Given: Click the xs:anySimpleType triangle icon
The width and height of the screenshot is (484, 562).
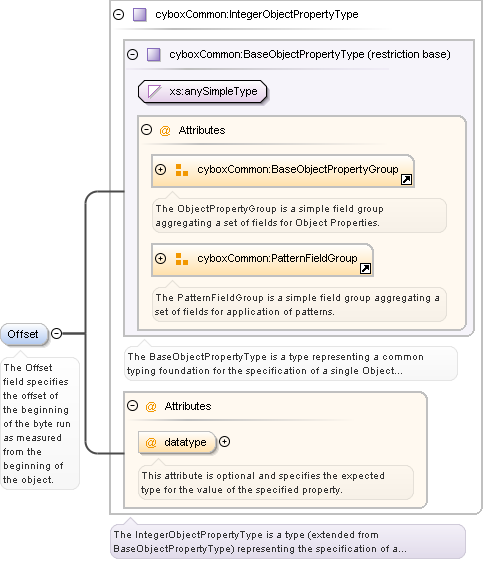Looking at the screenshot, I should pos(154,91).
